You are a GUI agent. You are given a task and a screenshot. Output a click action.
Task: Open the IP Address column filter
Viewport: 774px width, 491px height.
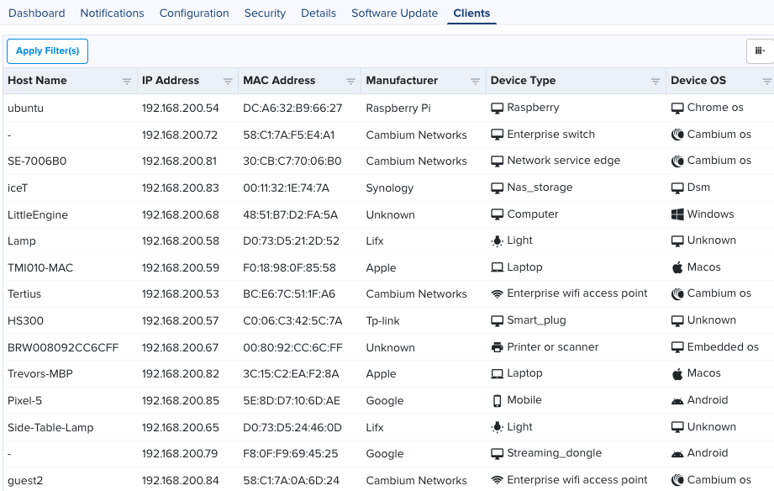tap(228, 81)
